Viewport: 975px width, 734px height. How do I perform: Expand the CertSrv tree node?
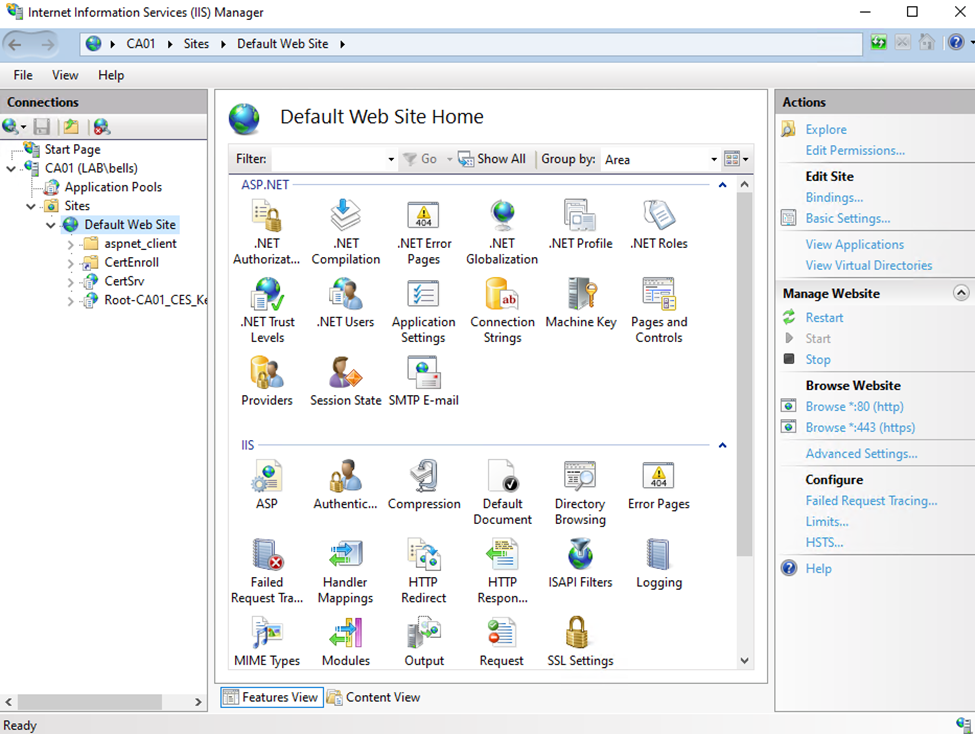click(x=71, y=282)
